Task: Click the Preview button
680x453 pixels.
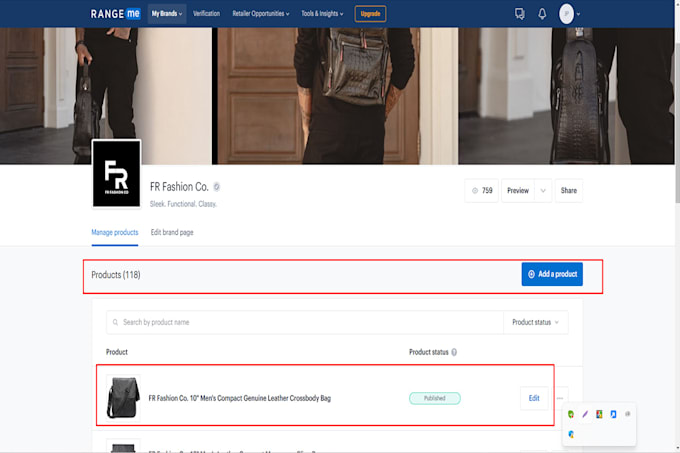Action: click(518, 191)
